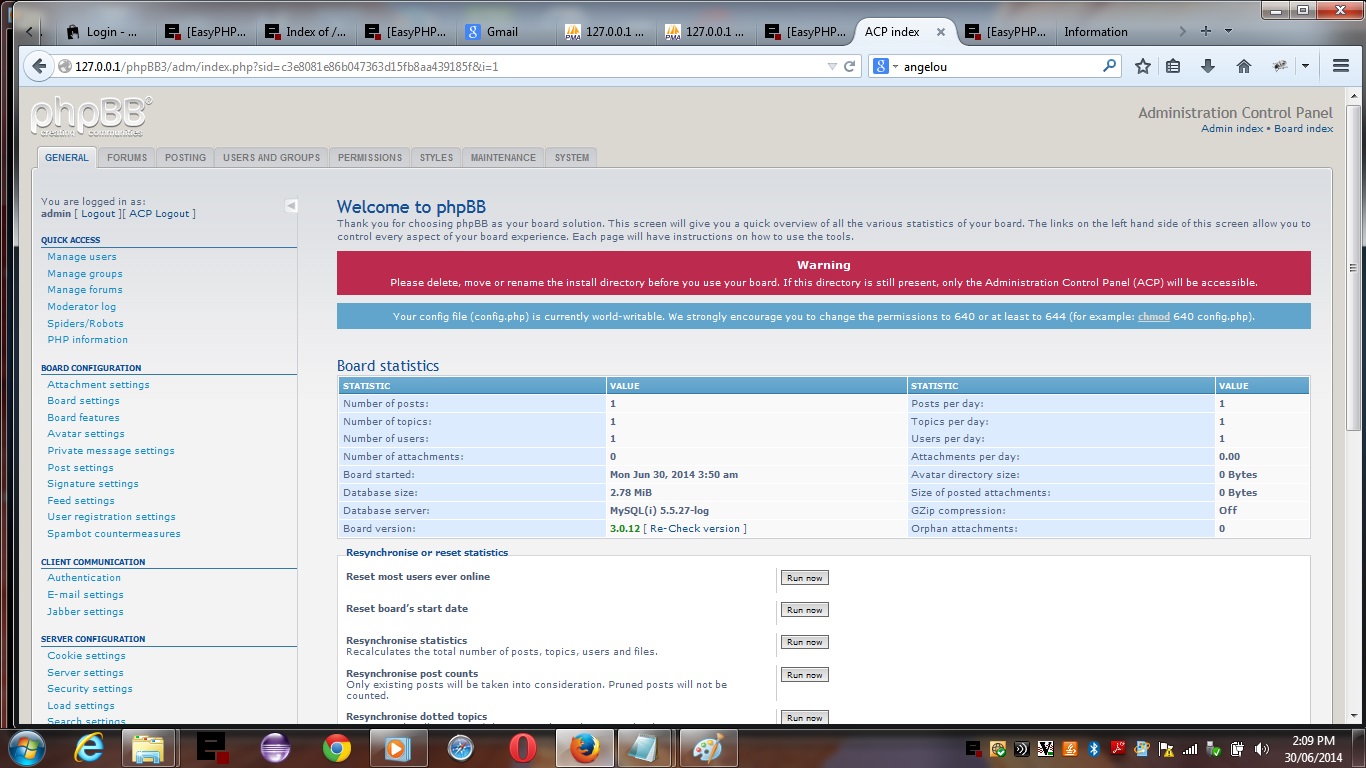Open Spambot countermeasures link
This screenshot has height=768, width=1366.
[x=114, y=534]
